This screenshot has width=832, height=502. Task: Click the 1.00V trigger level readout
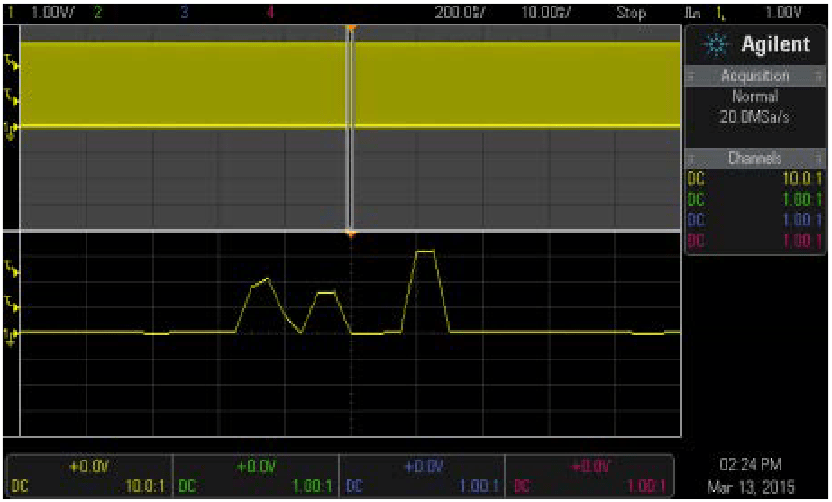[783, 13]
